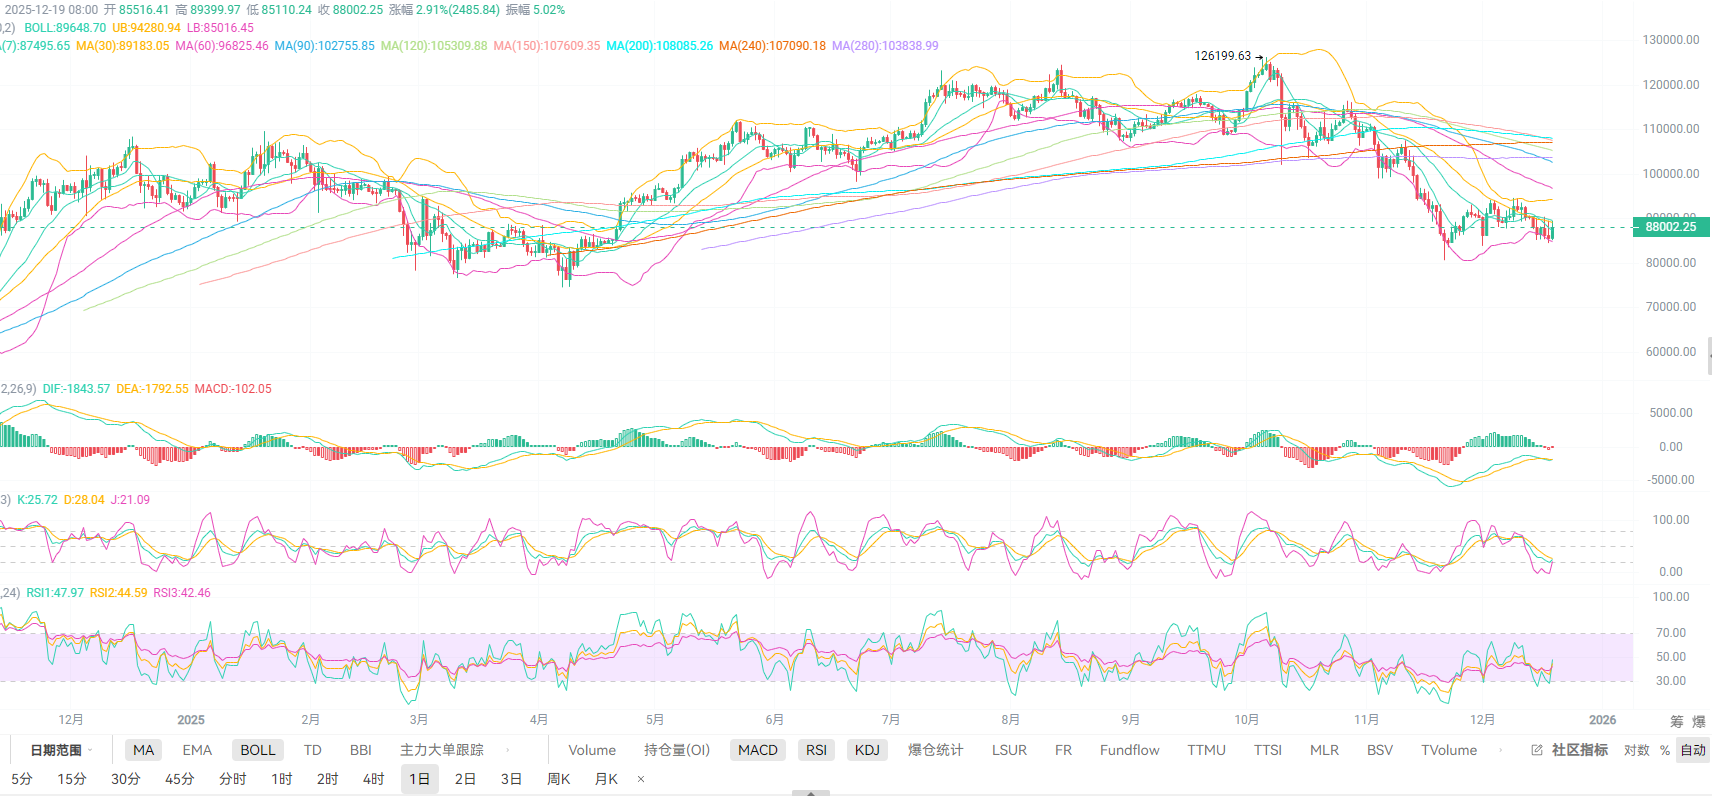
Task: Enable the Fundflow indicator
Action: coord(1129,750)
